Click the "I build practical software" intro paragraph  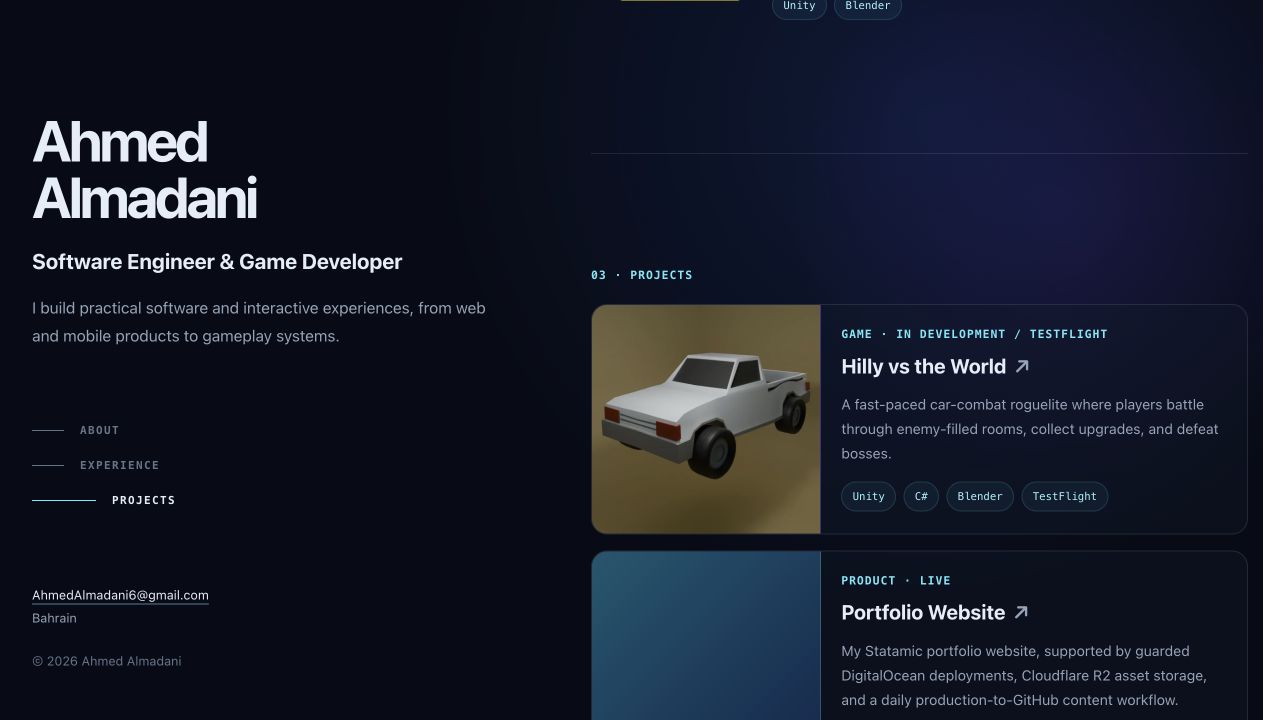pyautogui.click(x=259, y=322)
